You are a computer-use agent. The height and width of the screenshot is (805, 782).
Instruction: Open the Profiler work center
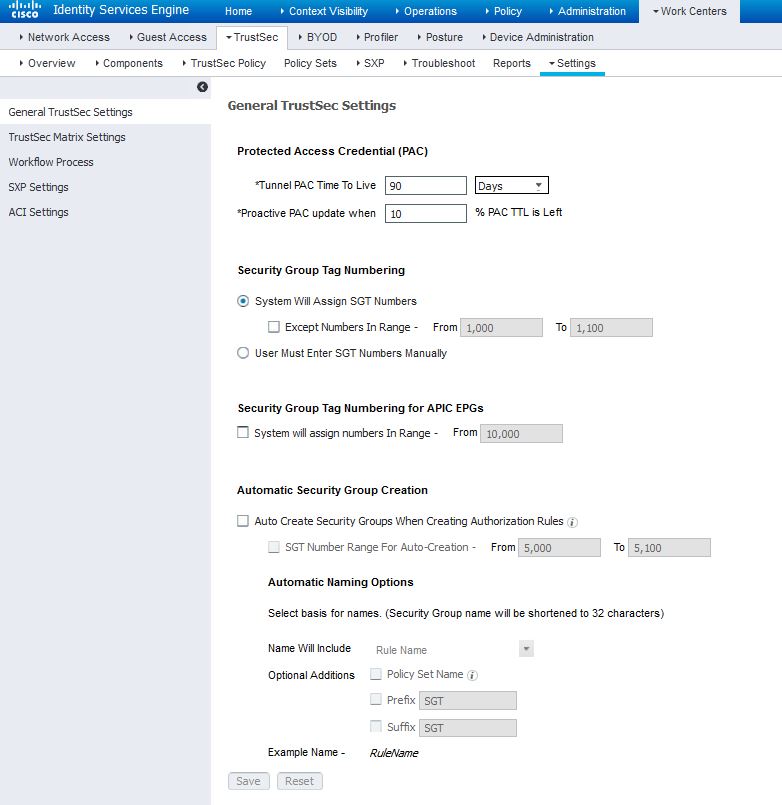click(x=377, y=37)
